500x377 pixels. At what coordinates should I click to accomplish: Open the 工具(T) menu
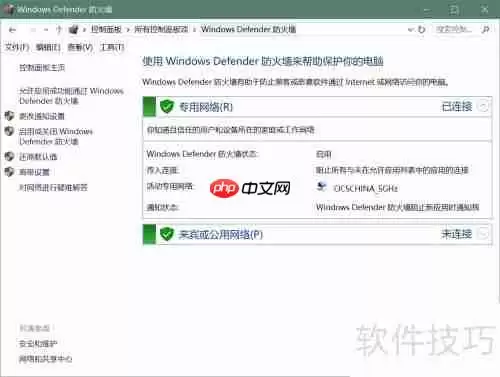tap(112, 47)
